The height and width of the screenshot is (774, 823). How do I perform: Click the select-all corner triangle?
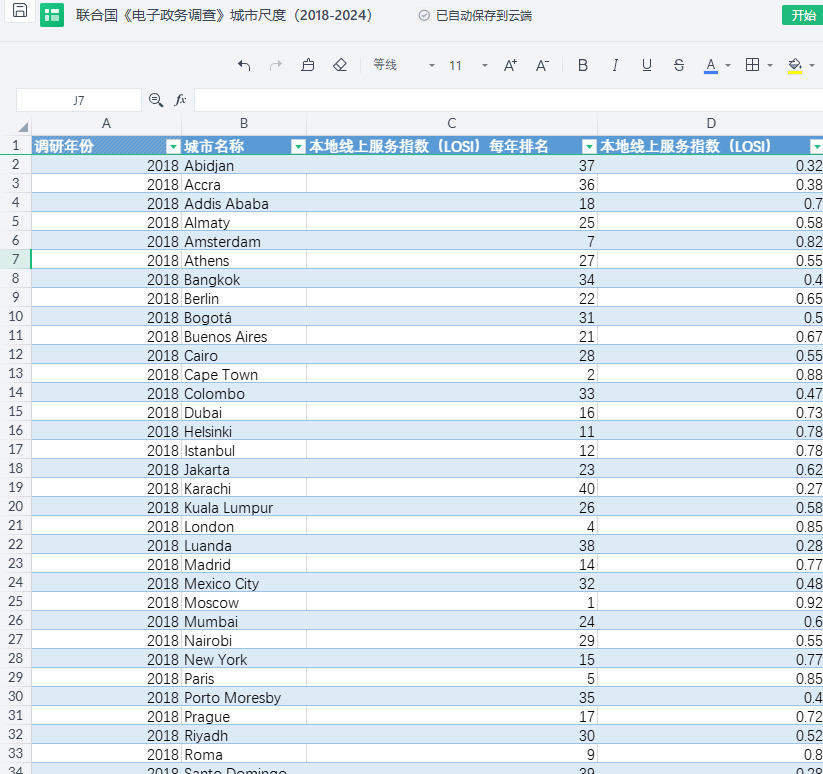tap(23, 126)
